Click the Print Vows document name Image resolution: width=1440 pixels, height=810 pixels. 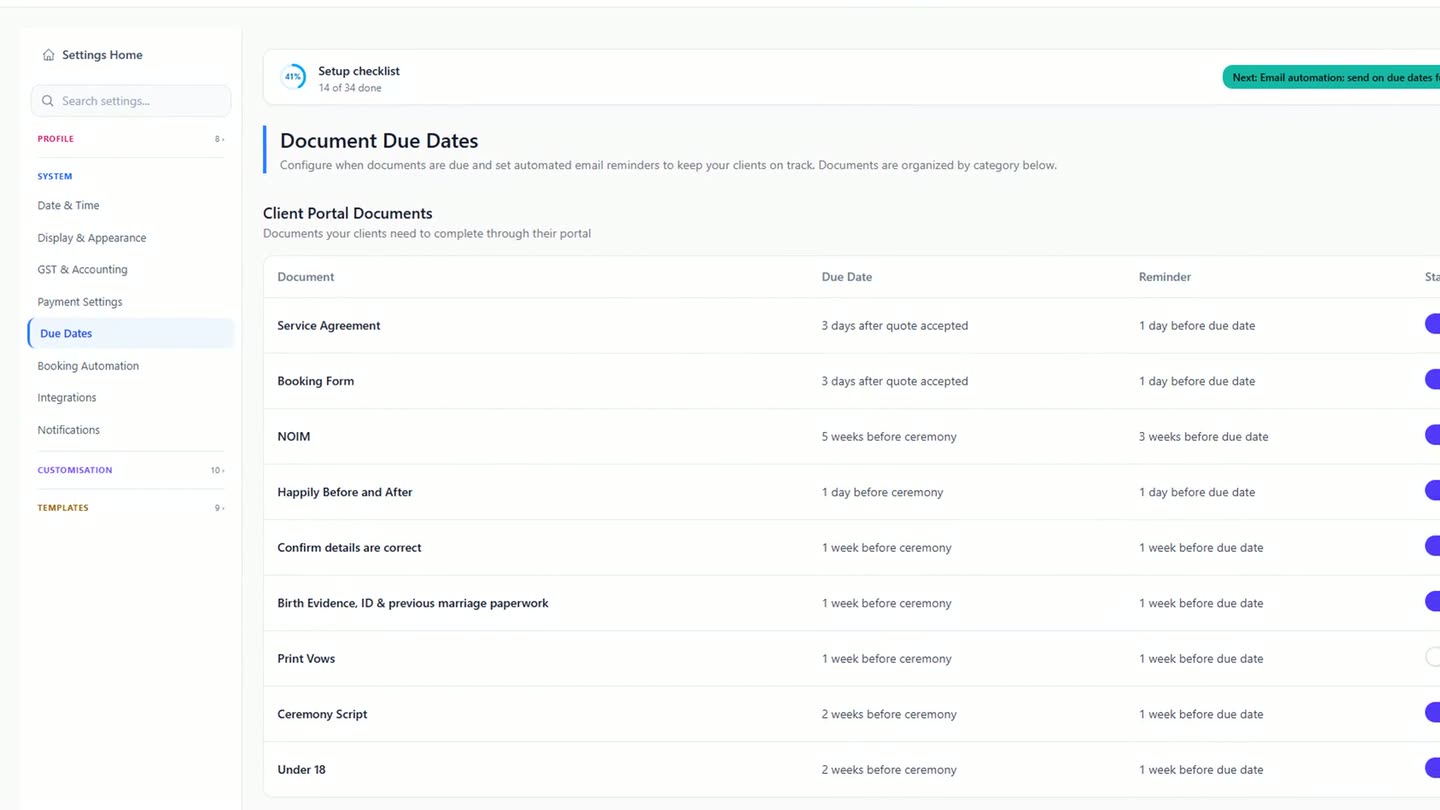(306, 659)
